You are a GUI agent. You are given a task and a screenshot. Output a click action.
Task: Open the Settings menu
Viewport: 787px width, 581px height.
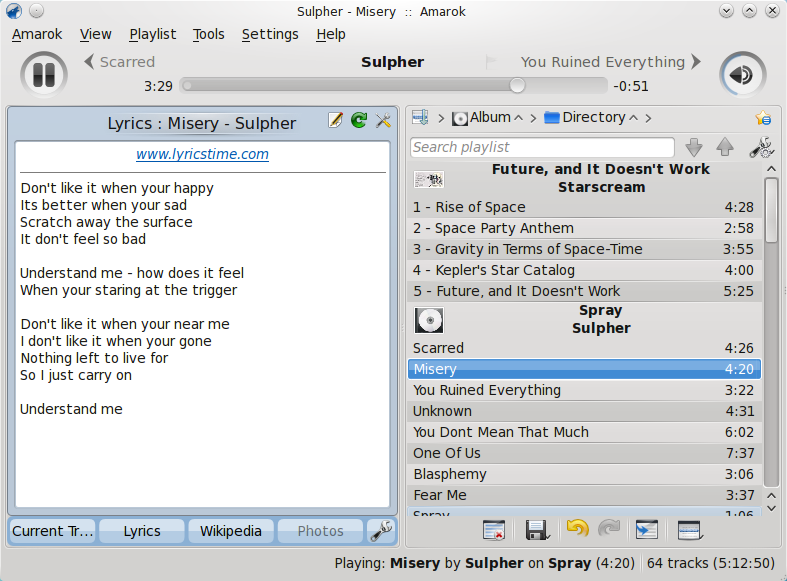(x=270, y=34)
